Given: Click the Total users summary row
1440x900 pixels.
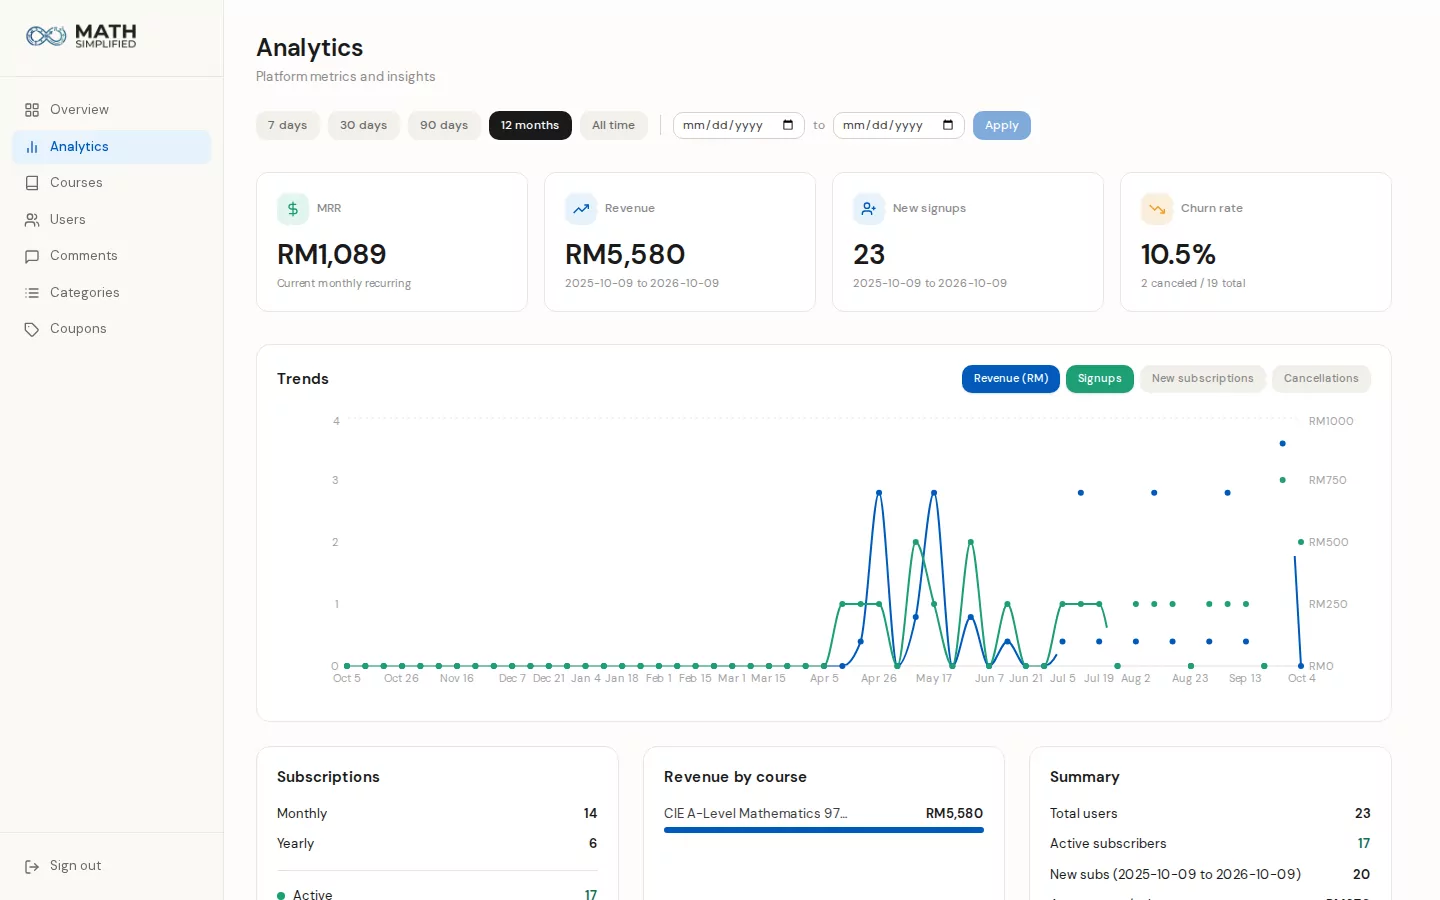Looking at the screenshot, I should (1210, 814).
